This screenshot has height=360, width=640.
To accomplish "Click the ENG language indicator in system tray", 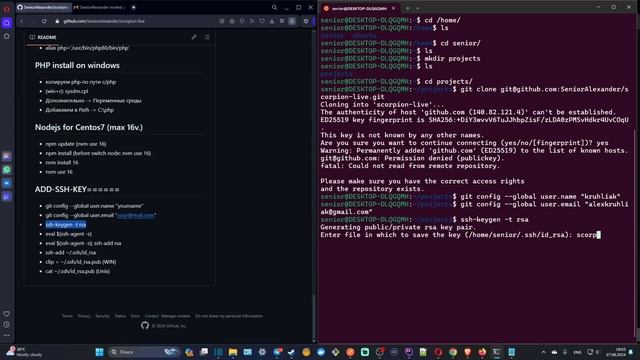I will [x=577, y=352].
